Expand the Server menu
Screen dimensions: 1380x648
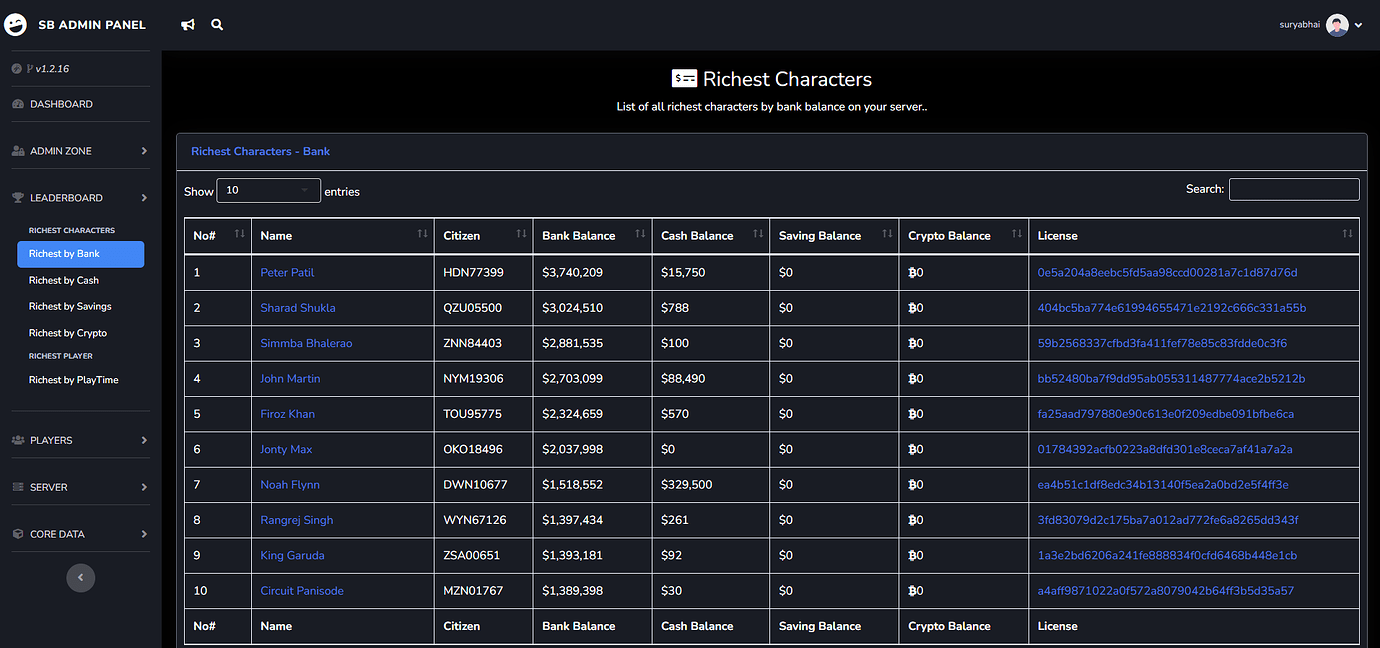point(80,487)
